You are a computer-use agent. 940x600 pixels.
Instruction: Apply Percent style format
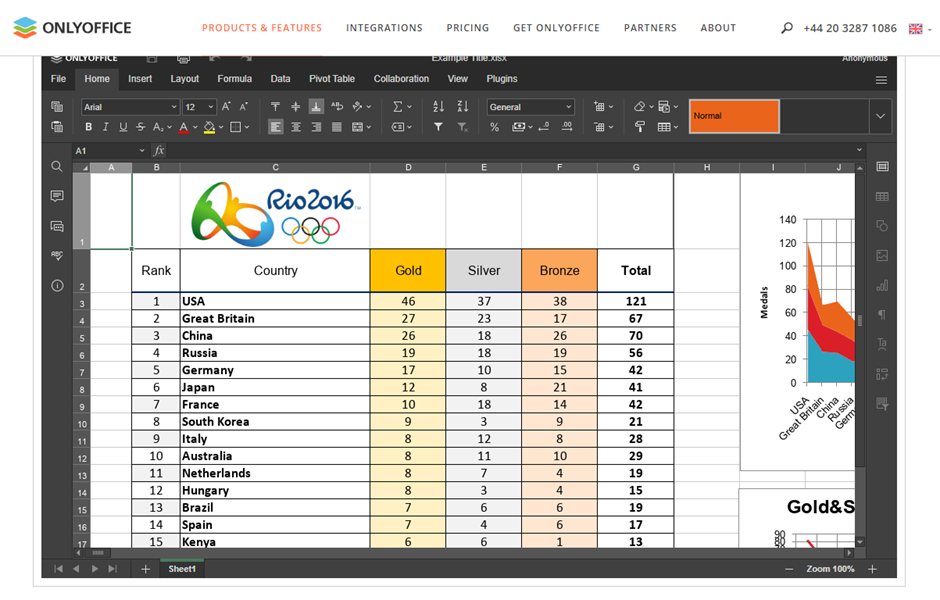pos(494,126)
